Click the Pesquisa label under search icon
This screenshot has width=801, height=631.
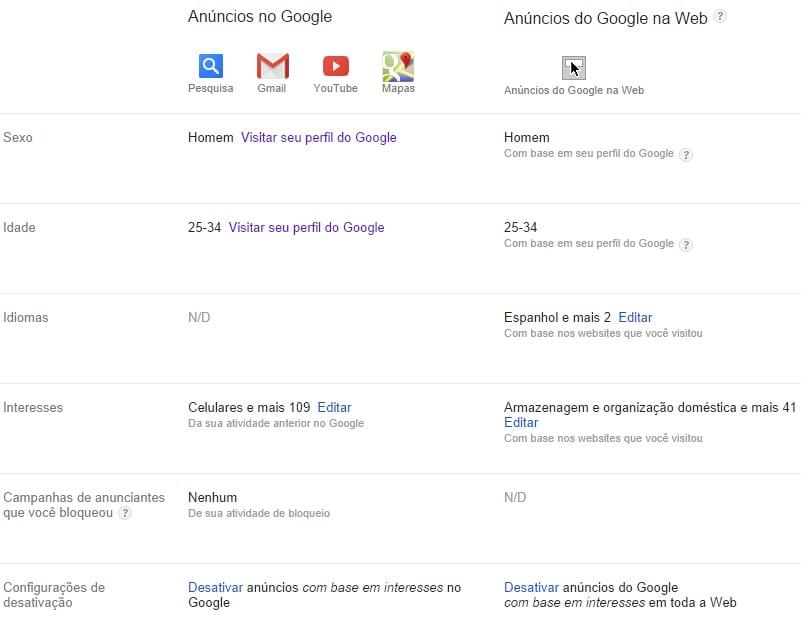[210, 88]
